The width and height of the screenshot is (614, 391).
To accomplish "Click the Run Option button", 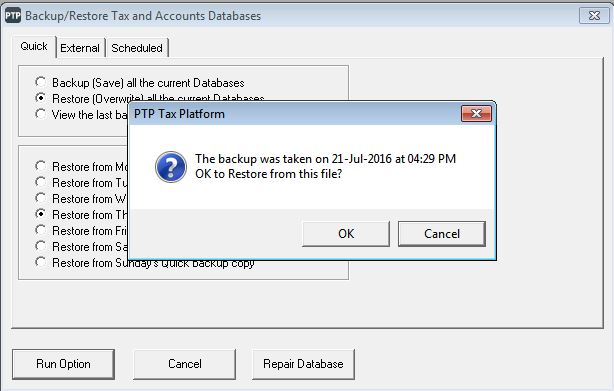I will (x=63, y=364).
